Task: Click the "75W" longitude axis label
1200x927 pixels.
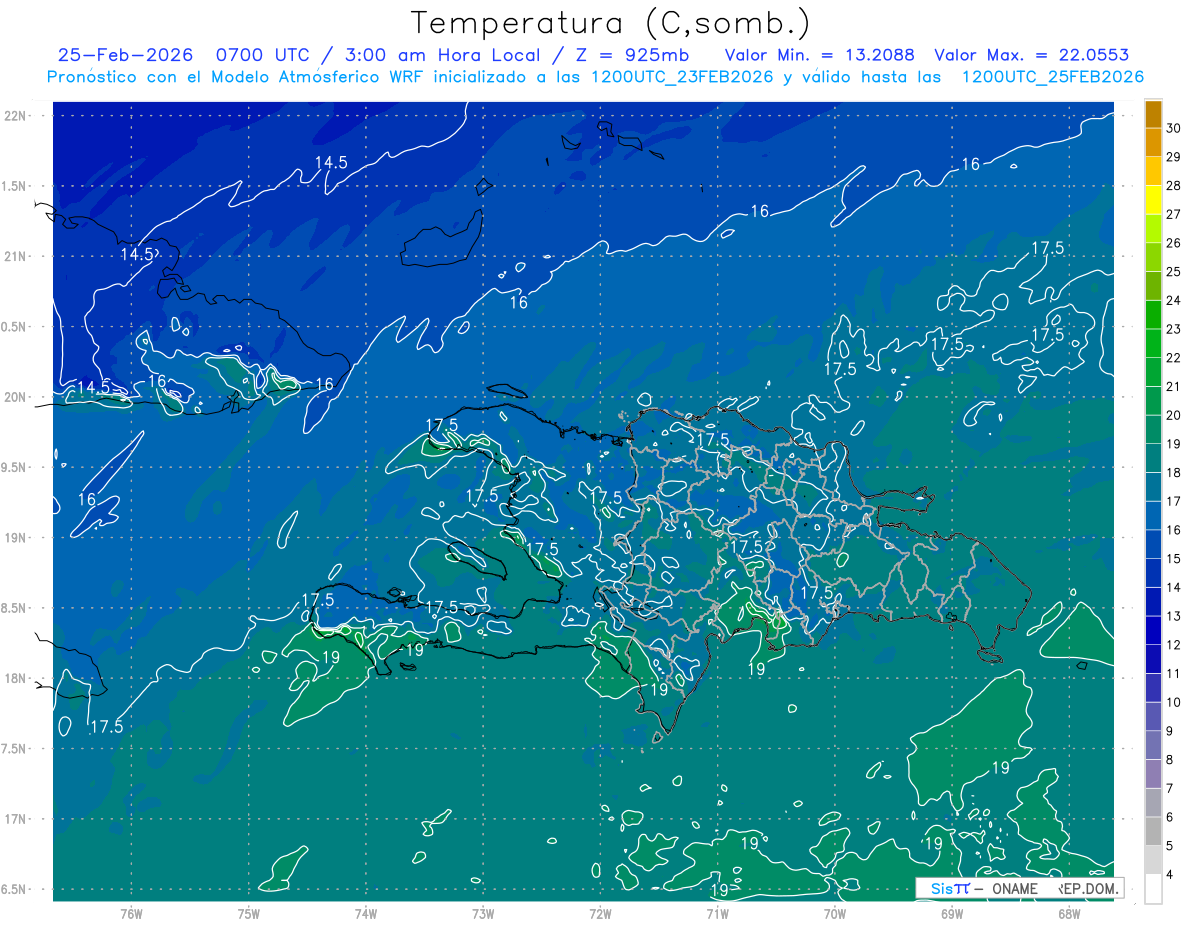Action: (x=249, y=913)
